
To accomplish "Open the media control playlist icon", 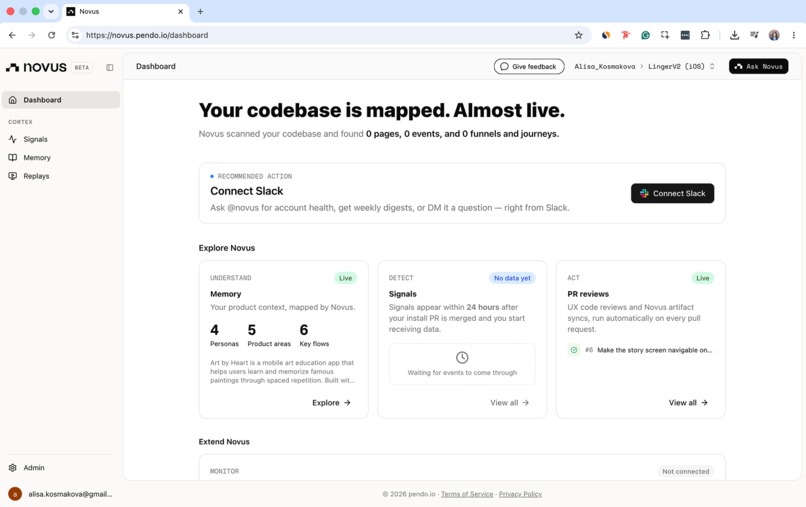I will [x=754, y=35].
